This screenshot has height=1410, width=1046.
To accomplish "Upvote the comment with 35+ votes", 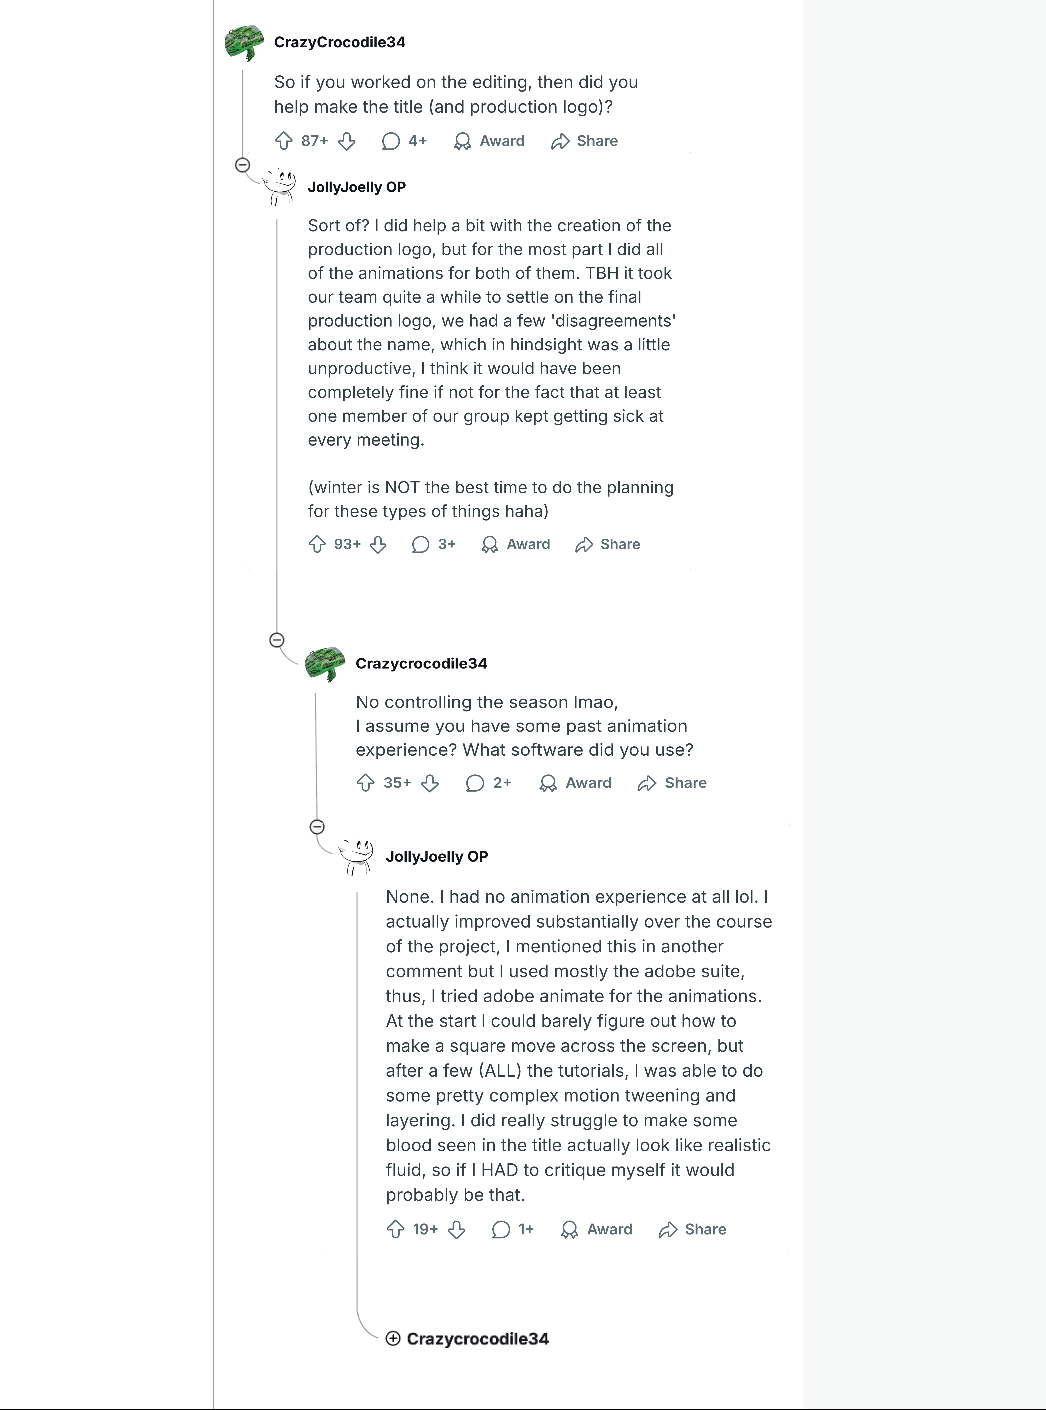I will click(365, 783).
